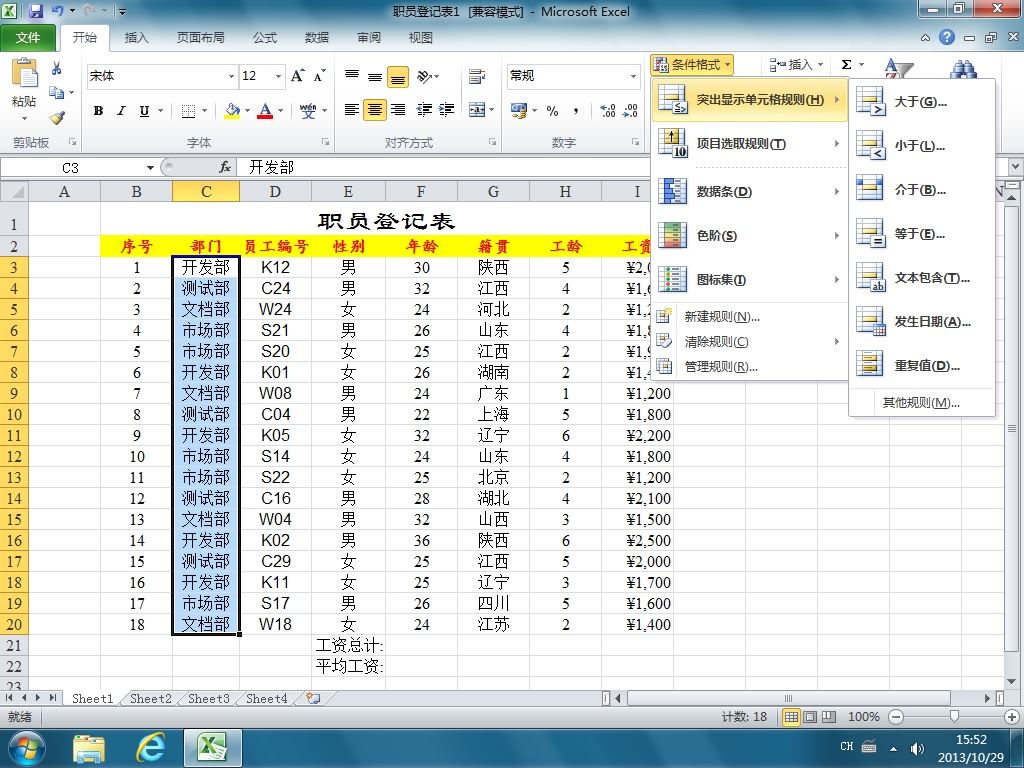Click the AutoSum sigma icon
Viewport: 1024px width, 768px height.
[x=846, y=65]
